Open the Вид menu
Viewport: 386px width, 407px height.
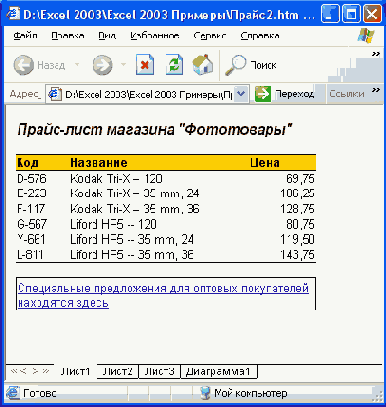coord(107,35)
